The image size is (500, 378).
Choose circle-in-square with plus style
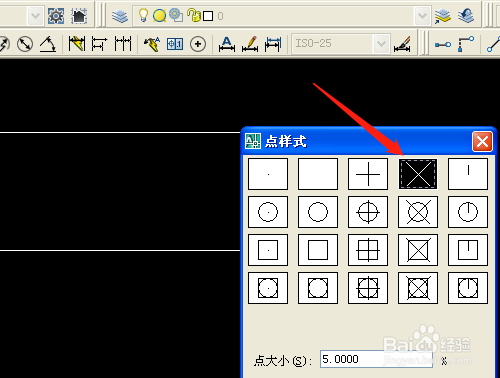pos(368,288)
